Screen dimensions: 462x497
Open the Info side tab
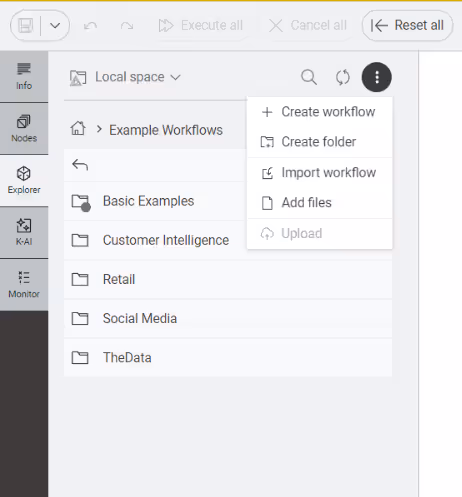coord(24,77)
